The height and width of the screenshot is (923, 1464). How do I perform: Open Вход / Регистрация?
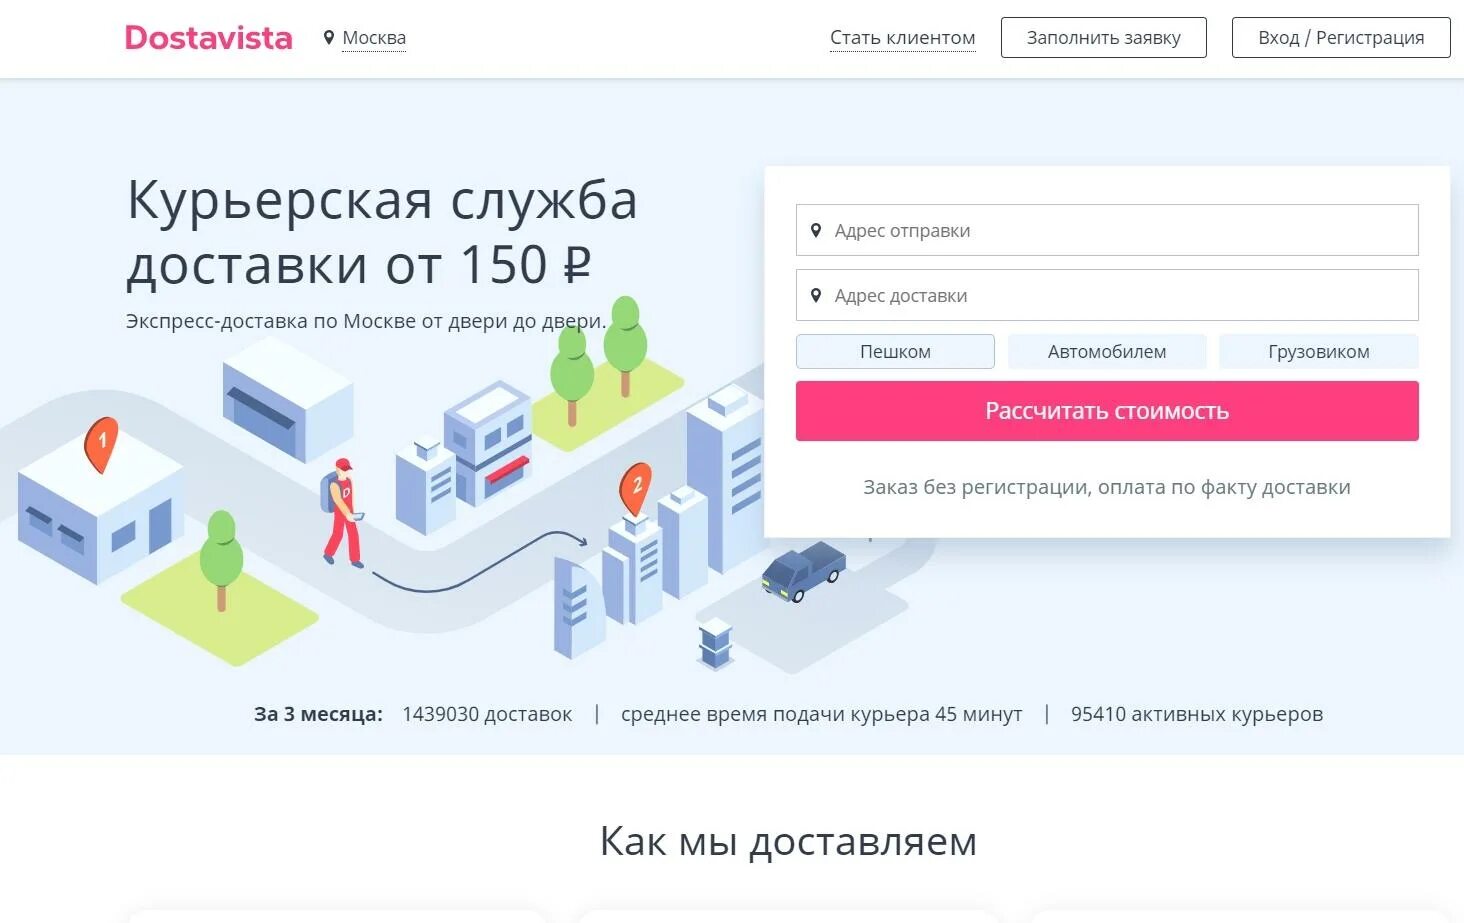1341,37
